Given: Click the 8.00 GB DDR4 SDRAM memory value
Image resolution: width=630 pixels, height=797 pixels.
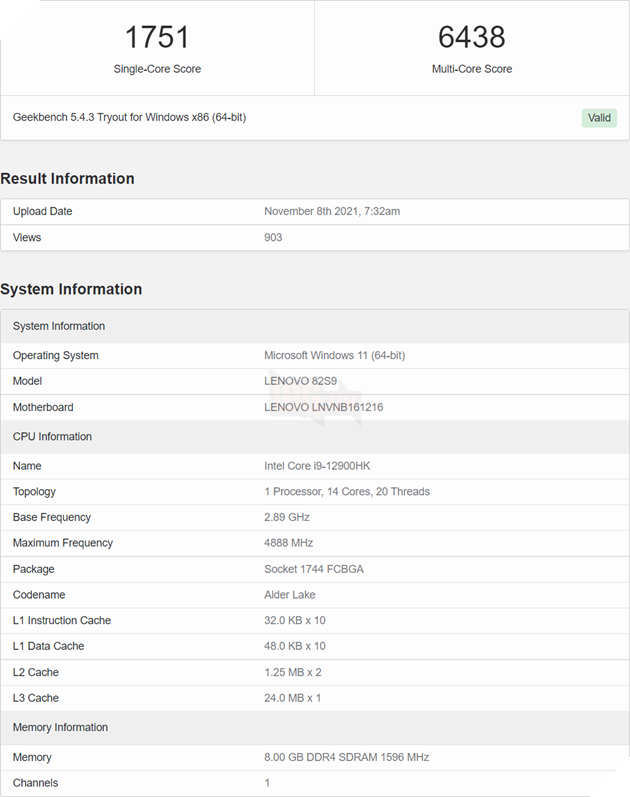Looking at the screenshot, I should coord(346,757).
